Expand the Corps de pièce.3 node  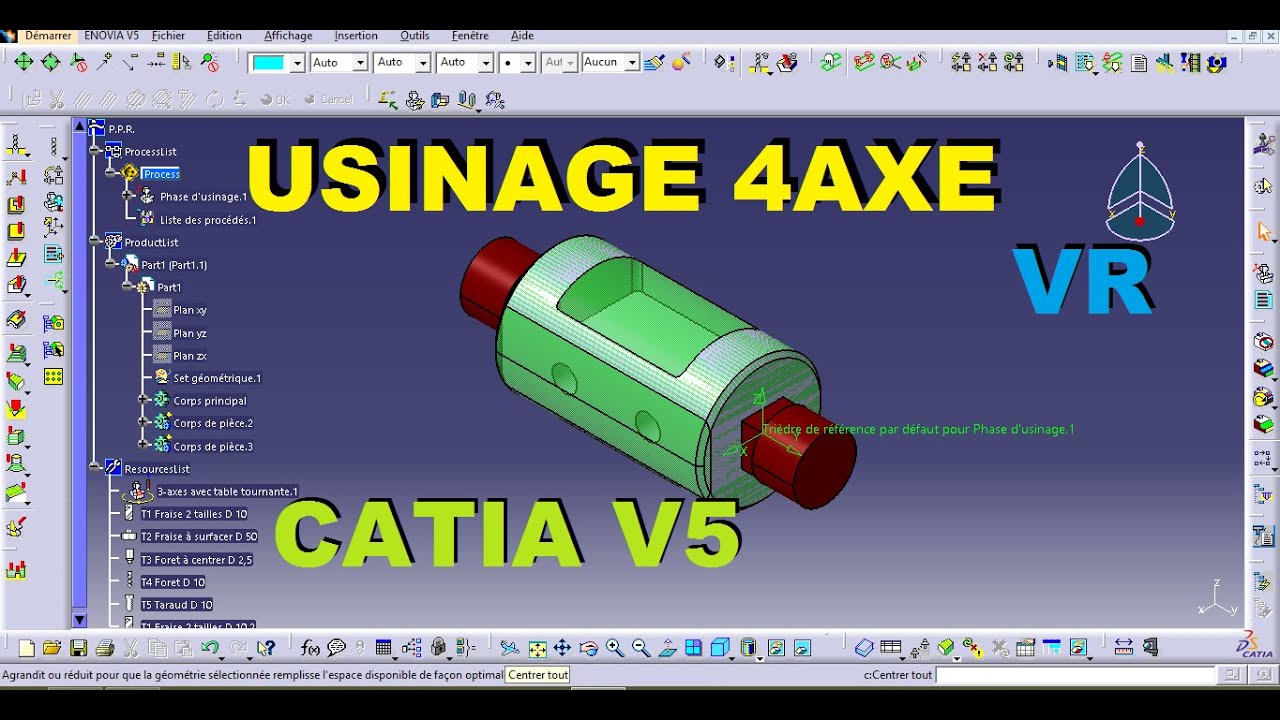(145, 446)
